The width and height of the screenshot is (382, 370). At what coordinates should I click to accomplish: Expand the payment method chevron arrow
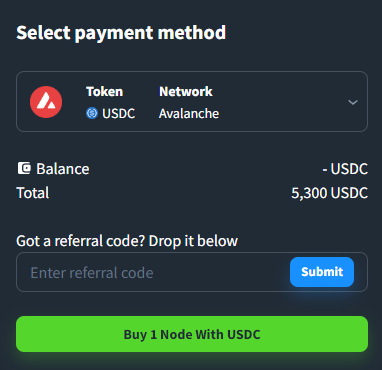(353, 102)
